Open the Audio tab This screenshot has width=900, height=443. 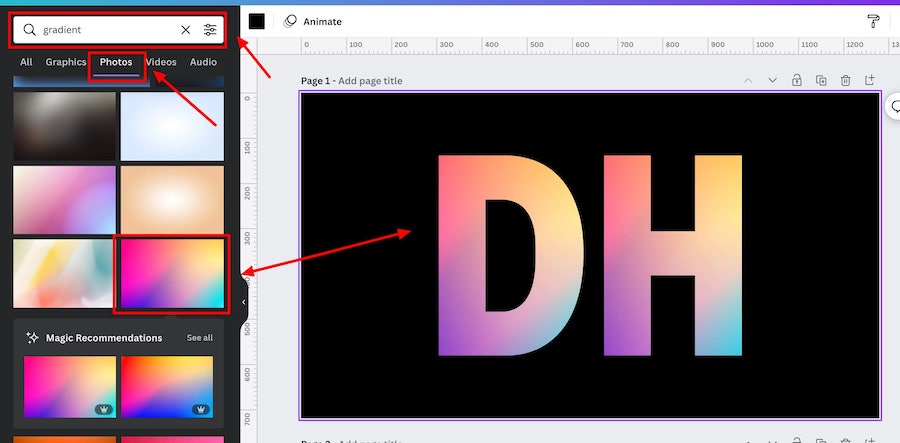point(203,62)
